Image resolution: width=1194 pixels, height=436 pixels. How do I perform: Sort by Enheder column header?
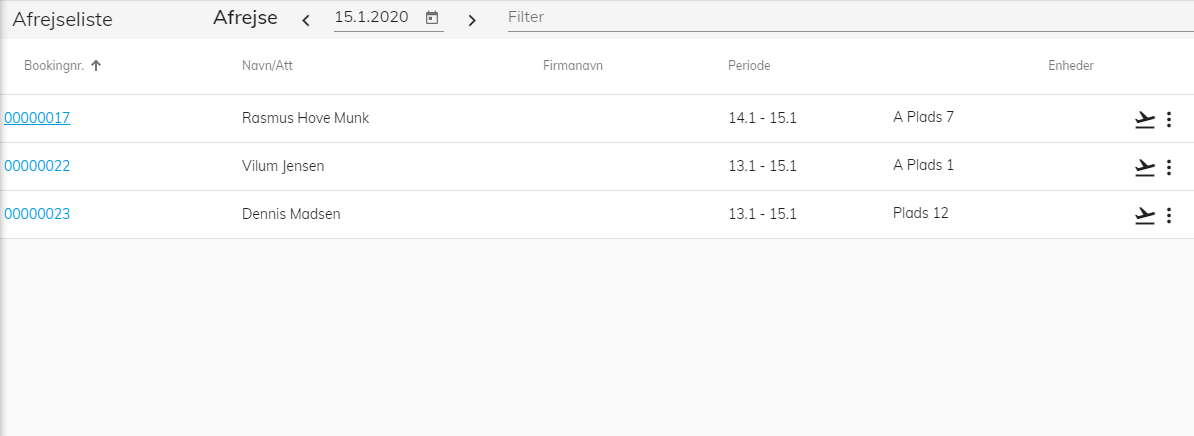pyautogui.click(x=1071, y=65)
